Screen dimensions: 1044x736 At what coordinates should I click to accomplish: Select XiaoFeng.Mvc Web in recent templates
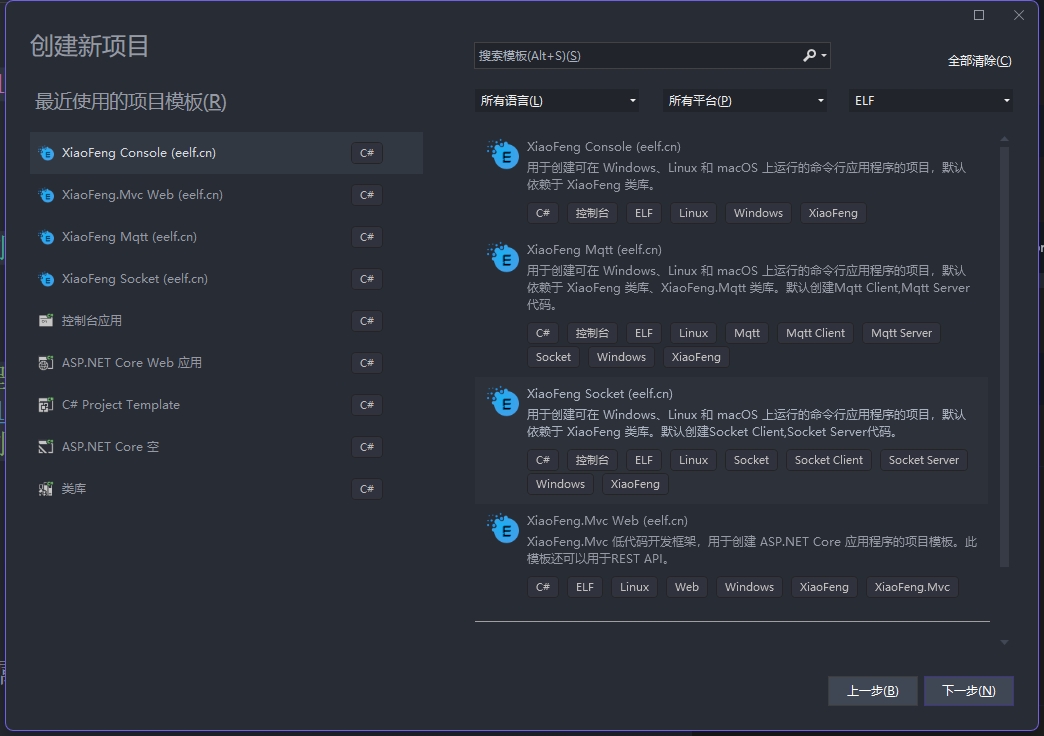(x=226, y=194)
